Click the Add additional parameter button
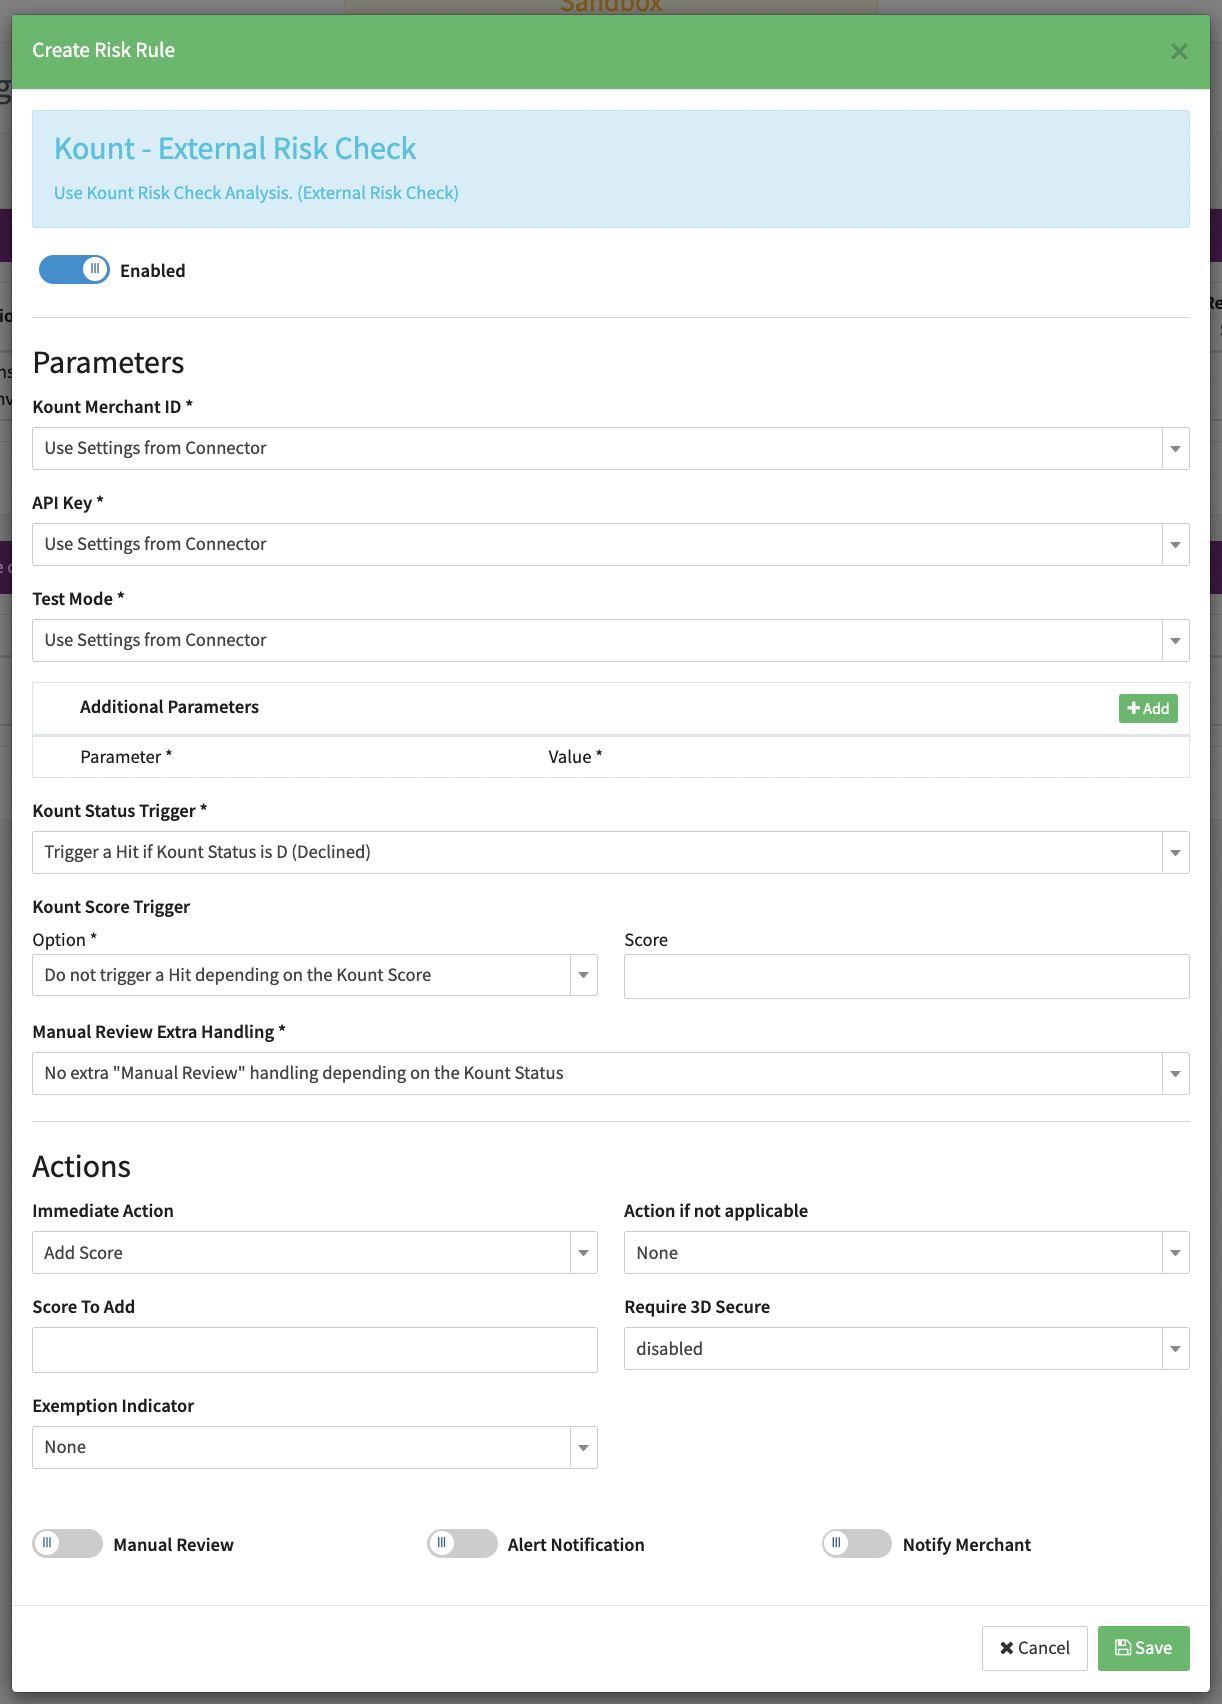 pyautogui.click(x=1148, y=708)
